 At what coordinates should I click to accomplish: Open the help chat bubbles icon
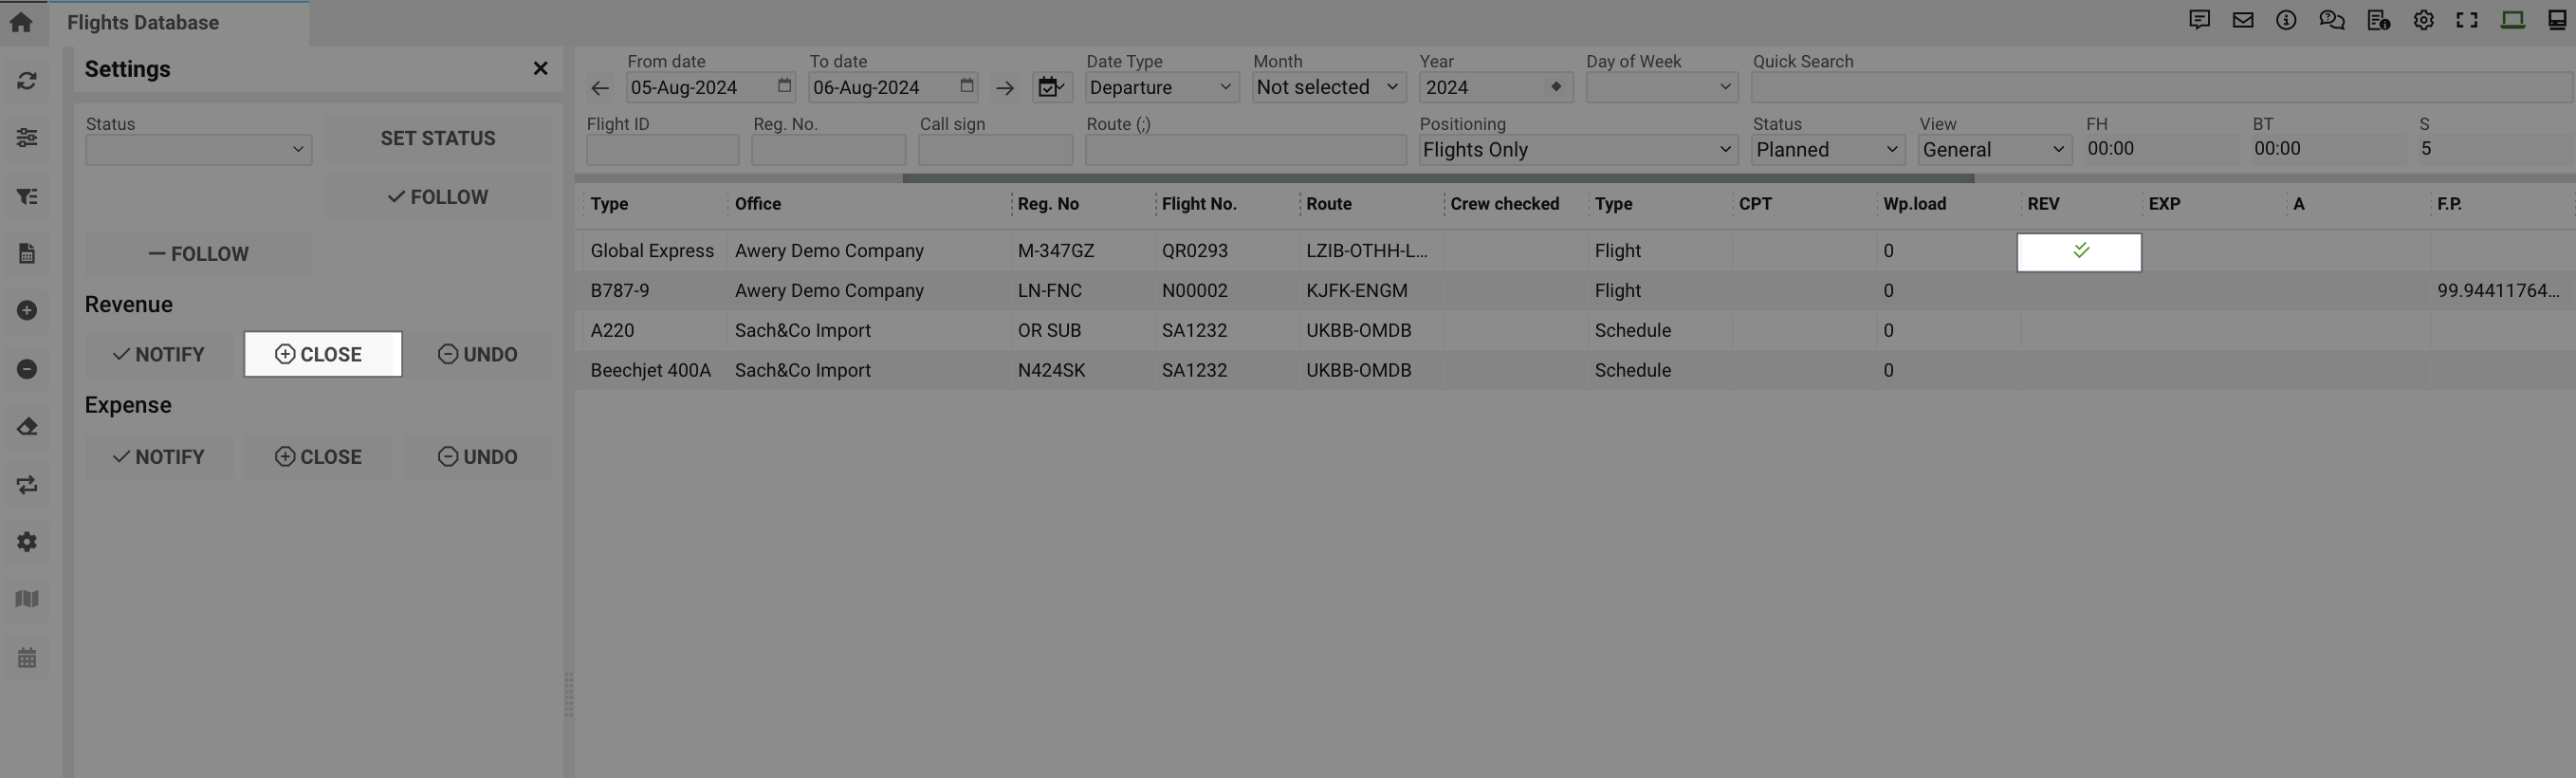pos(2331,20)
